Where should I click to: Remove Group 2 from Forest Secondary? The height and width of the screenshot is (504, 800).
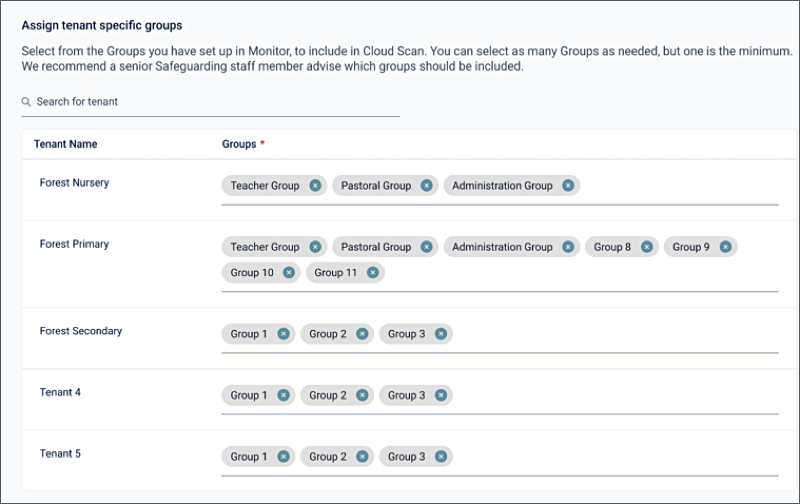[362, 334]
